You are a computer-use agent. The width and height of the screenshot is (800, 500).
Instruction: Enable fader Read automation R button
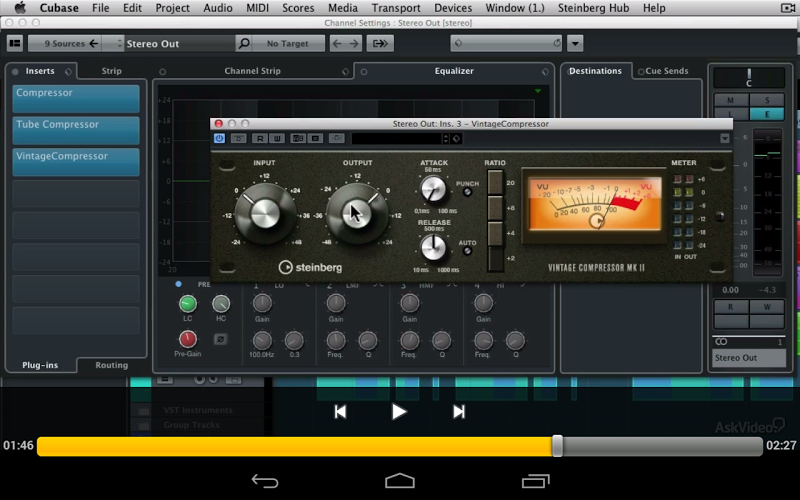click(731, 307)
